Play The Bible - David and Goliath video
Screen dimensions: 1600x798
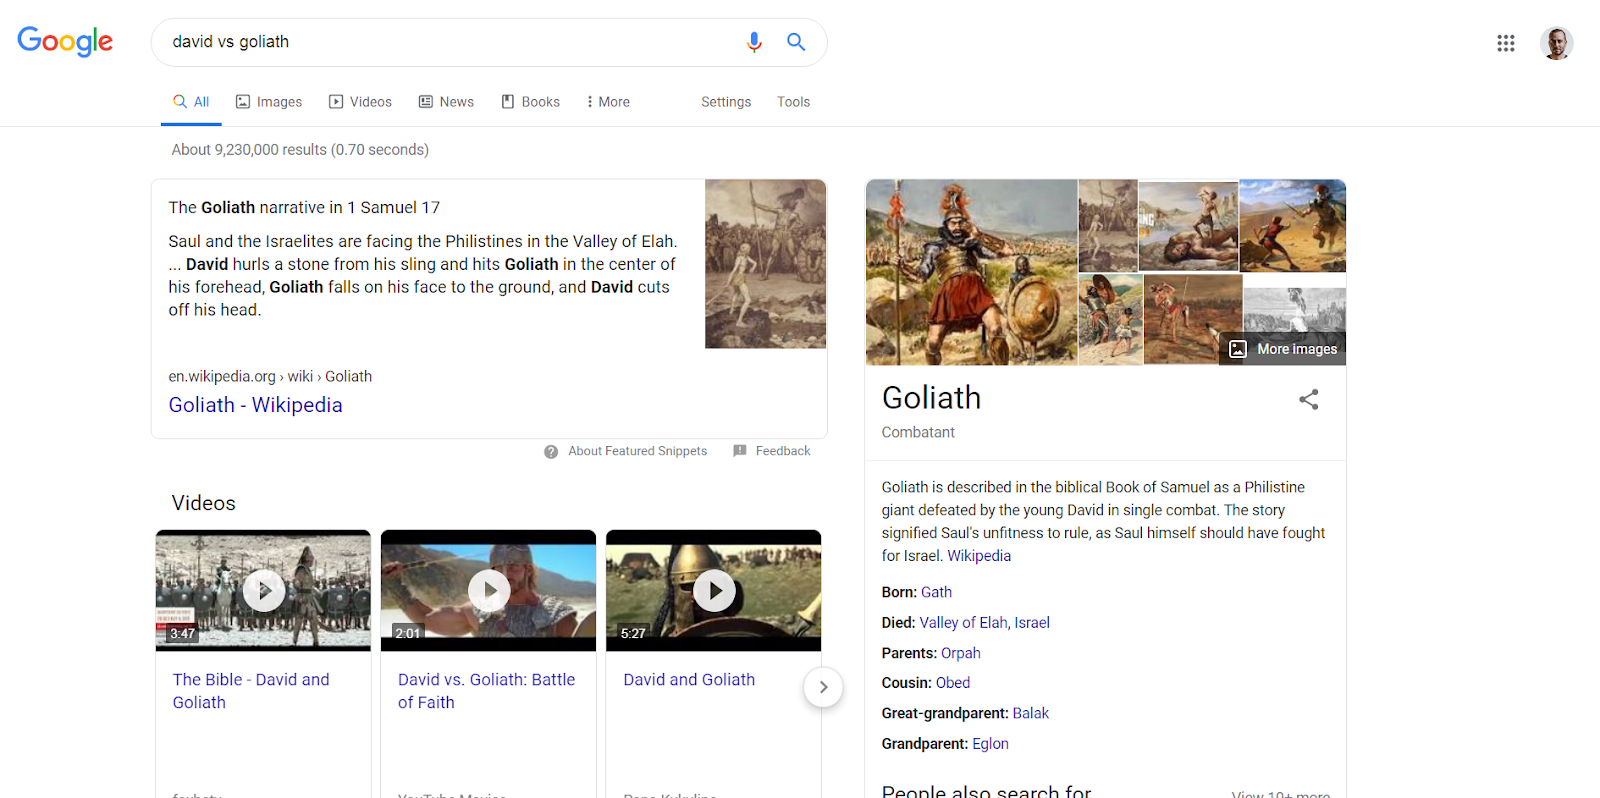click(x=264, y=591)
